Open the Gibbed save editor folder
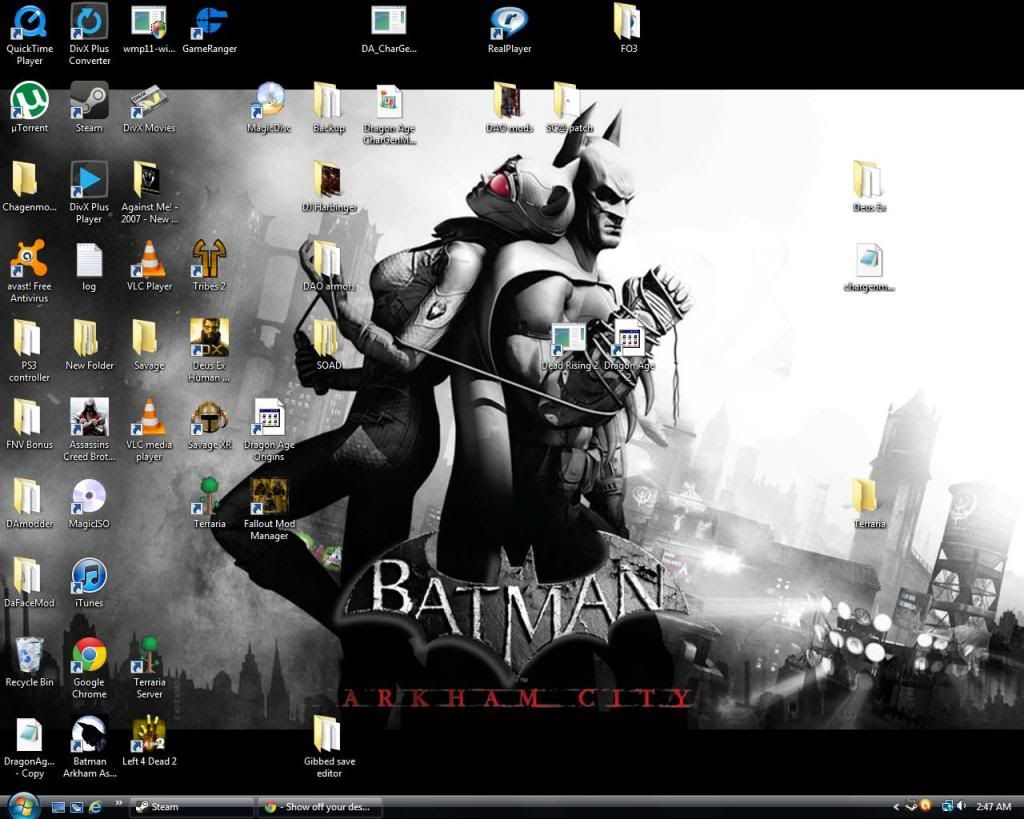 pyautogui.click(x=328, y=736)
